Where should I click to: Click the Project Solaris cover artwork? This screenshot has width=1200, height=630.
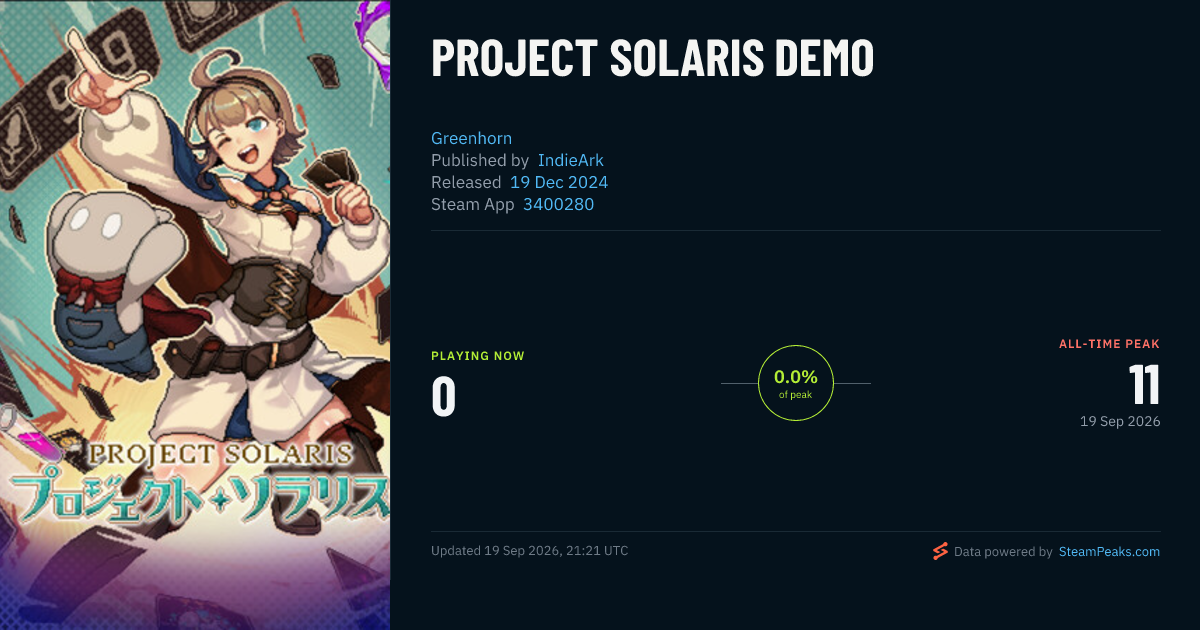tap(195, 315)
